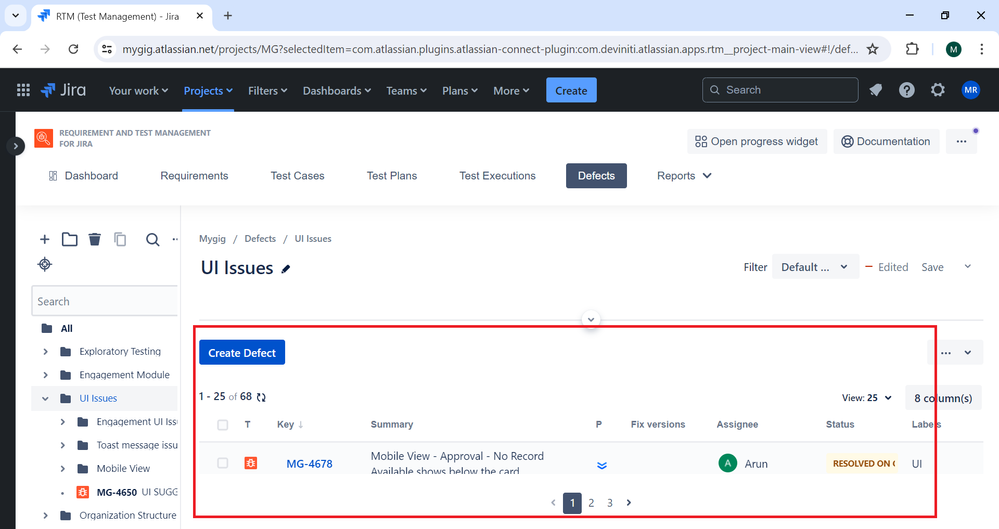The height and width of the screenshot is (529, 999).
Task: Clone selected item with copy icon
Action: [x=120, y=239]
